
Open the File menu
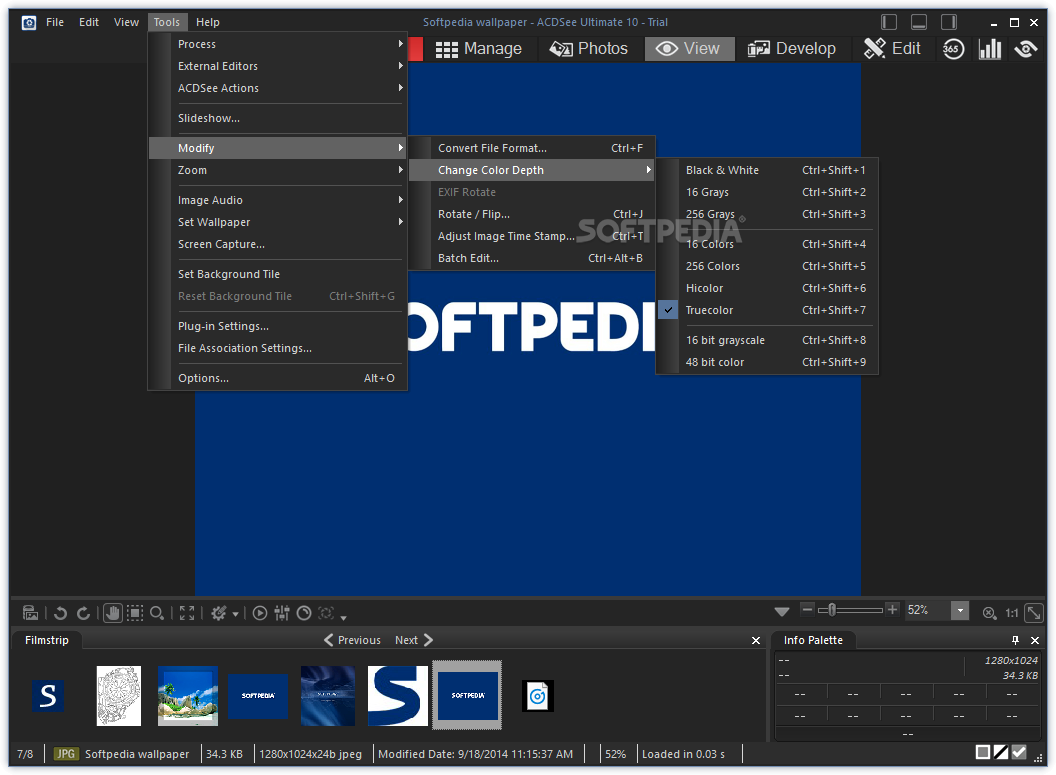click(55, 22)
